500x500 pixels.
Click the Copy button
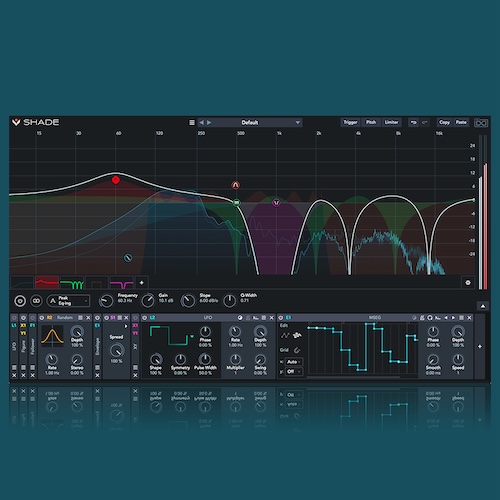pos(444,122)
